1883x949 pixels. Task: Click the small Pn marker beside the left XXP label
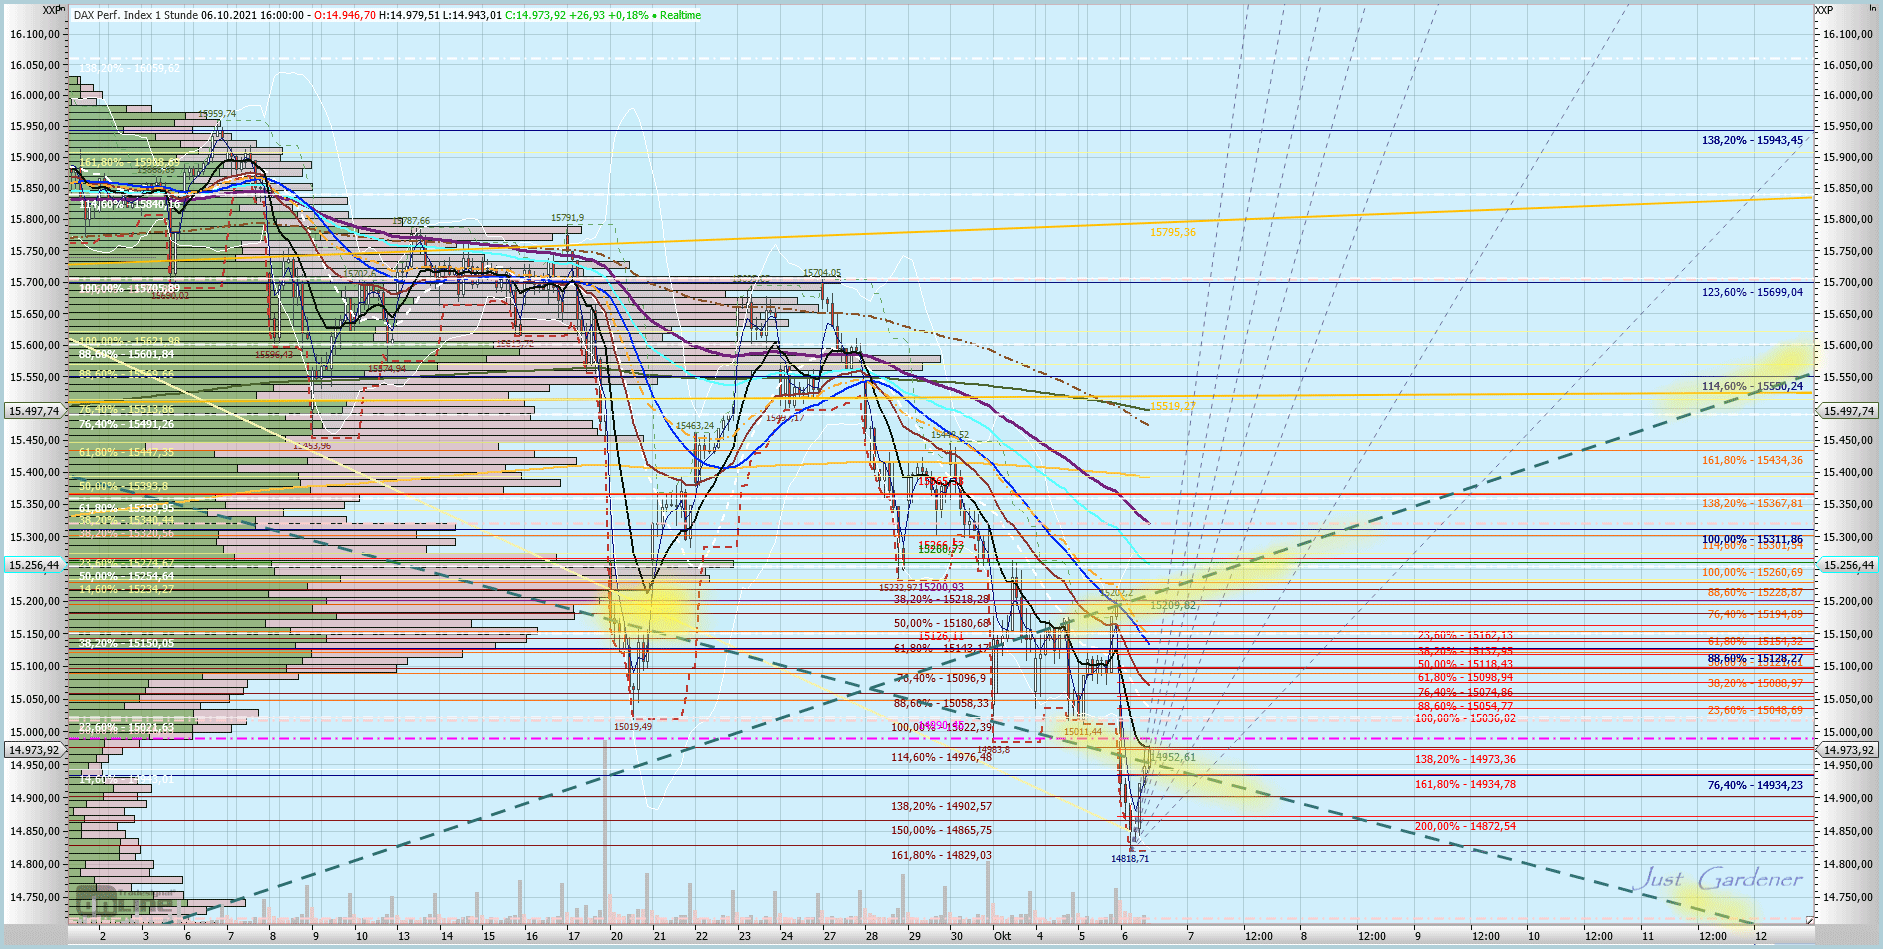coord(63,7)
